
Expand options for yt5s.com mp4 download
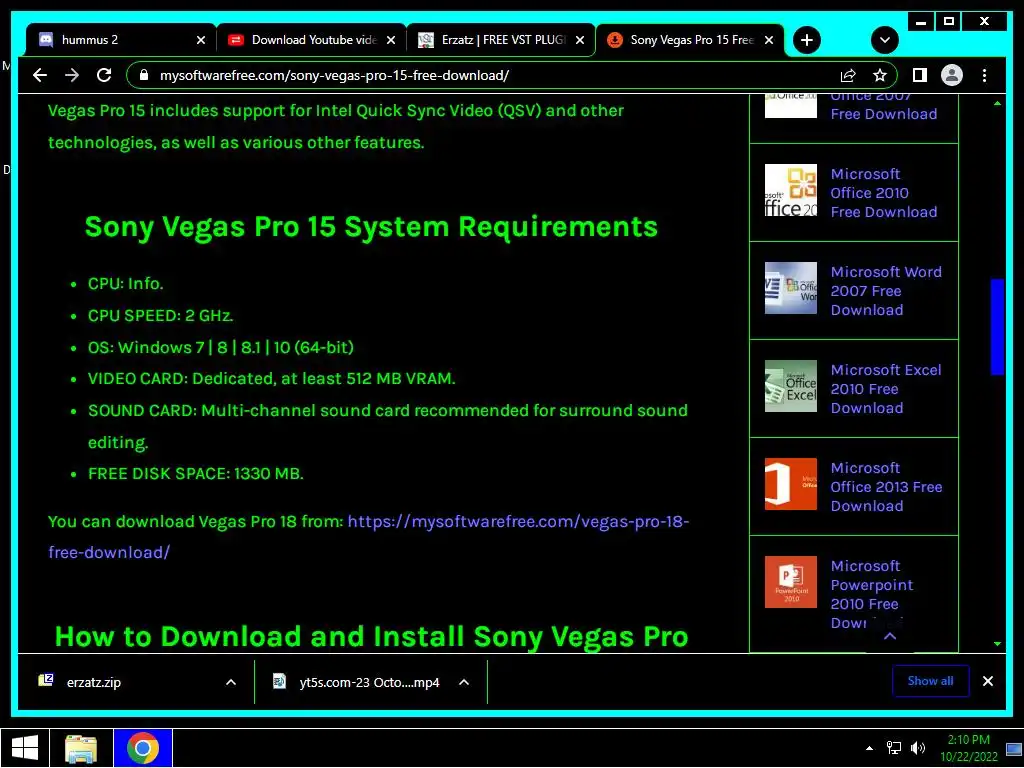[464, 682]
